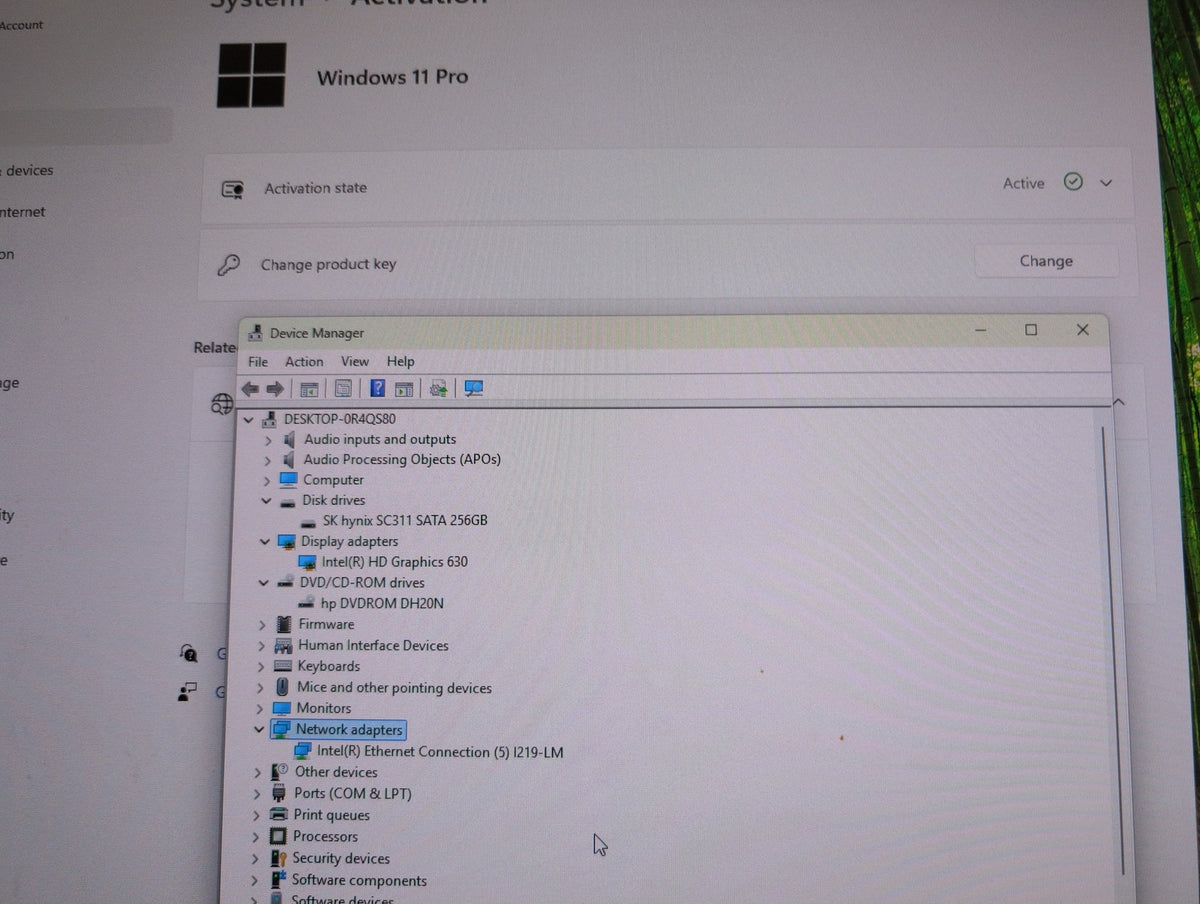
Task: Click the Keyboards category icon
Action: pos(282,667)
